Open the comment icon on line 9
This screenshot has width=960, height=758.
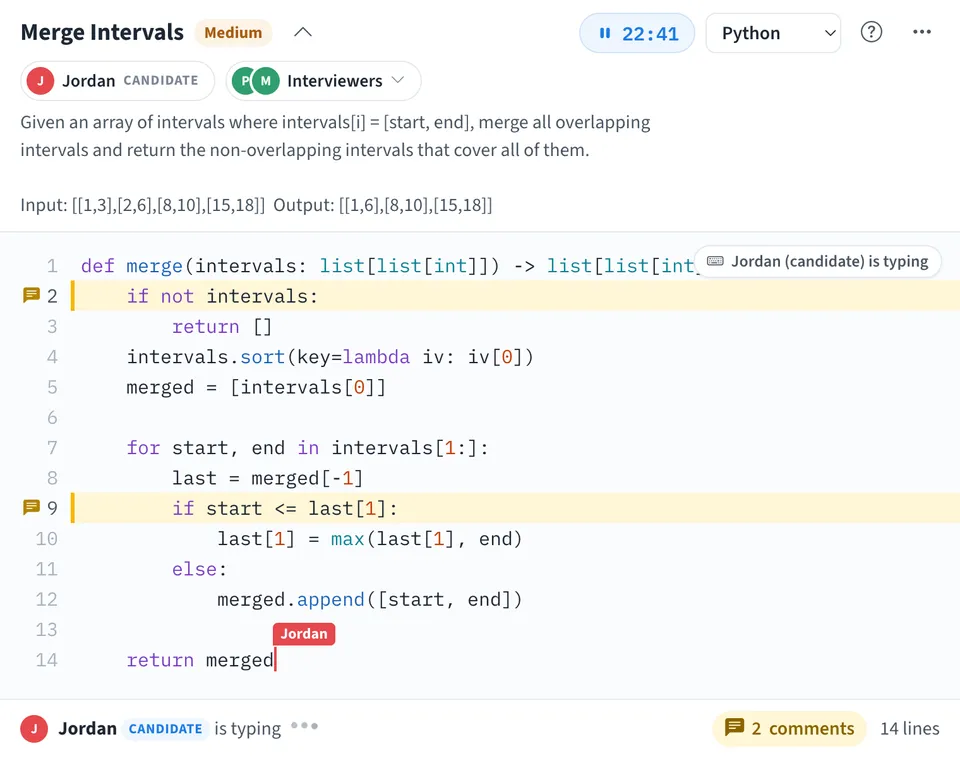[x=31, y=508]
